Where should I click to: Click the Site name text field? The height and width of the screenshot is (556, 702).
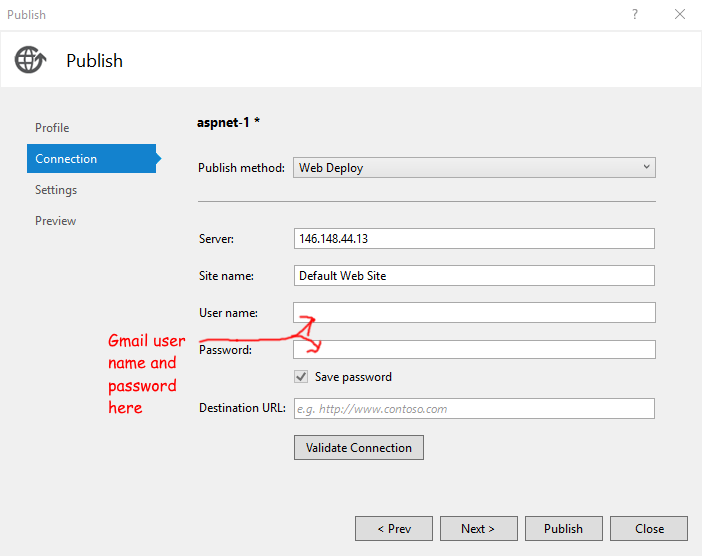coord(474,276)
